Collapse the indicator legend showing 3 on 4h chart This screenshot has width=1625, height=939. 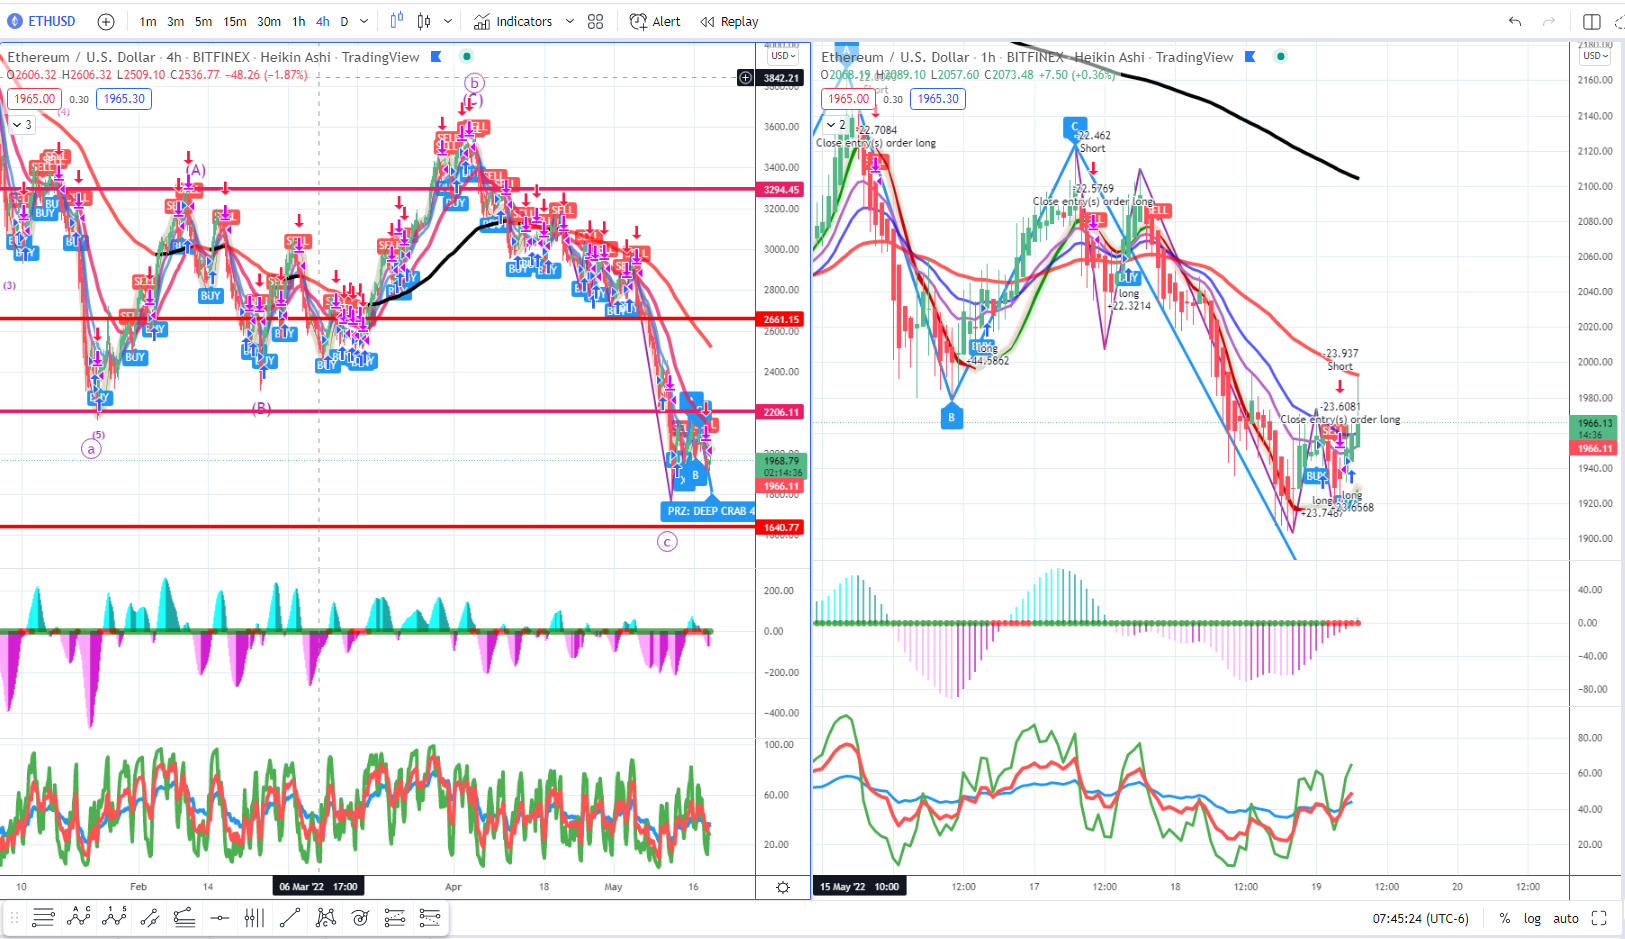[x=23, y=125]
